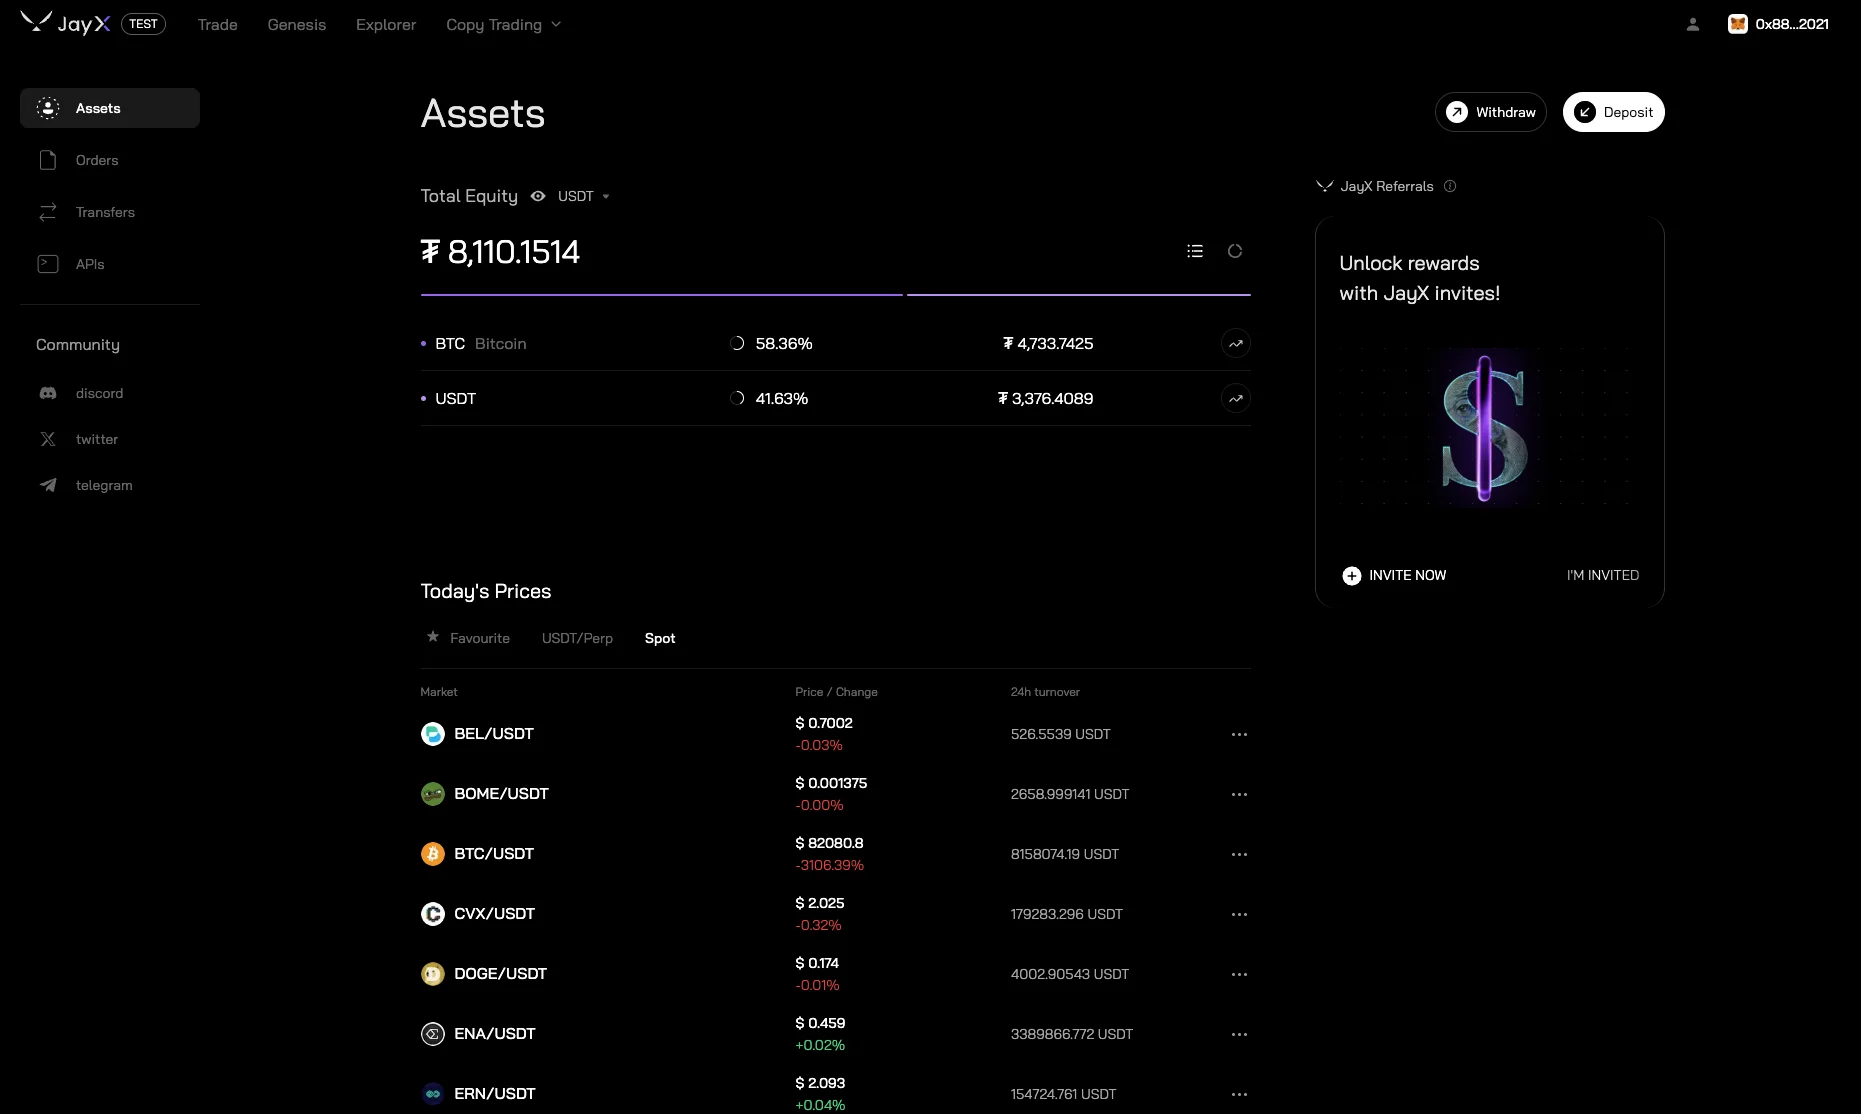Open the BTC/USDT options via three-dot menu

[x=1240, y=854]
